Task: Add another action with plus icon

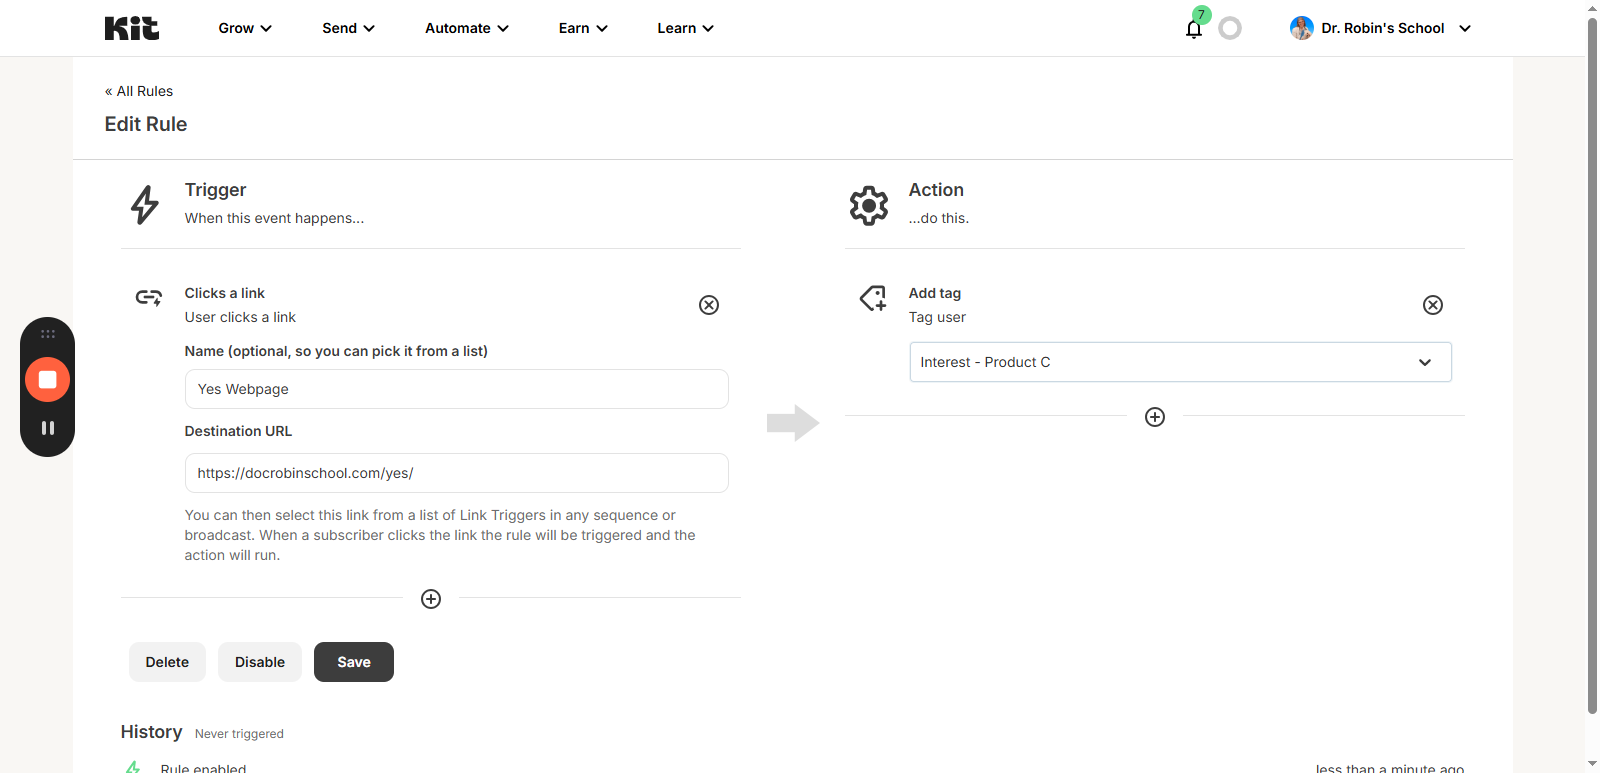Action: 1154,417
